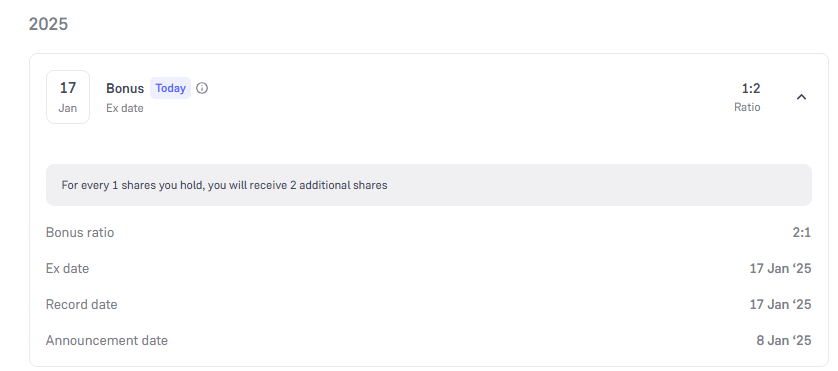
Task: Click the Bonus ratio row label
Action: pyautogui.click(x=80, y=233)
